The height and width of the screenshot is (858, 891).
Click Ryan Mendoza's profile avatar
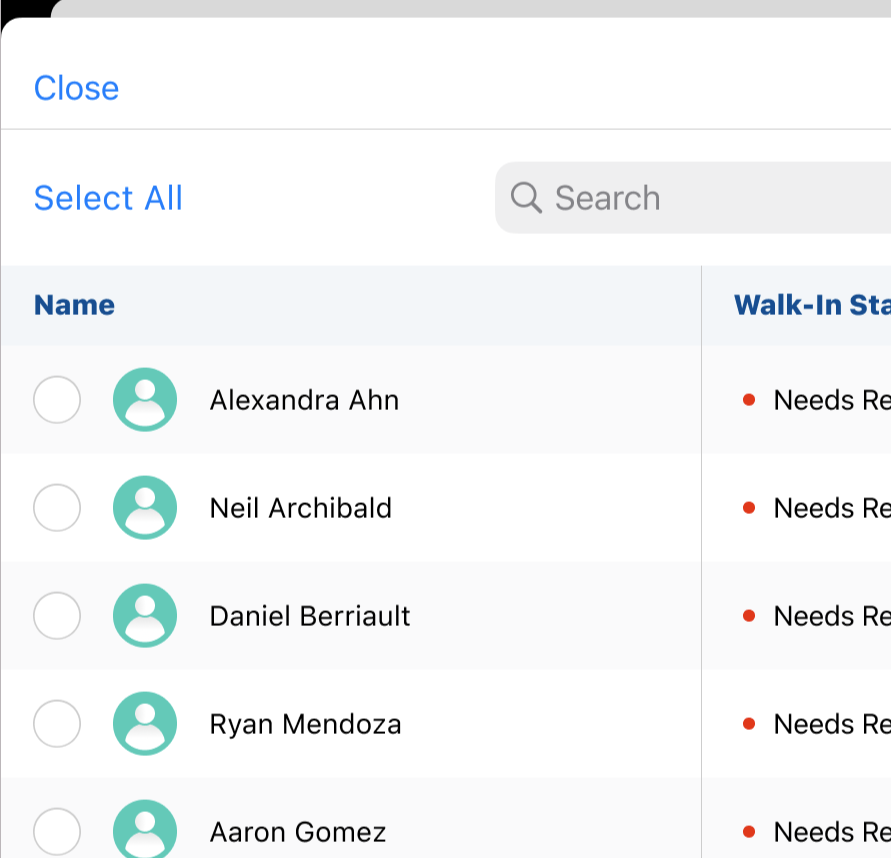145,724
